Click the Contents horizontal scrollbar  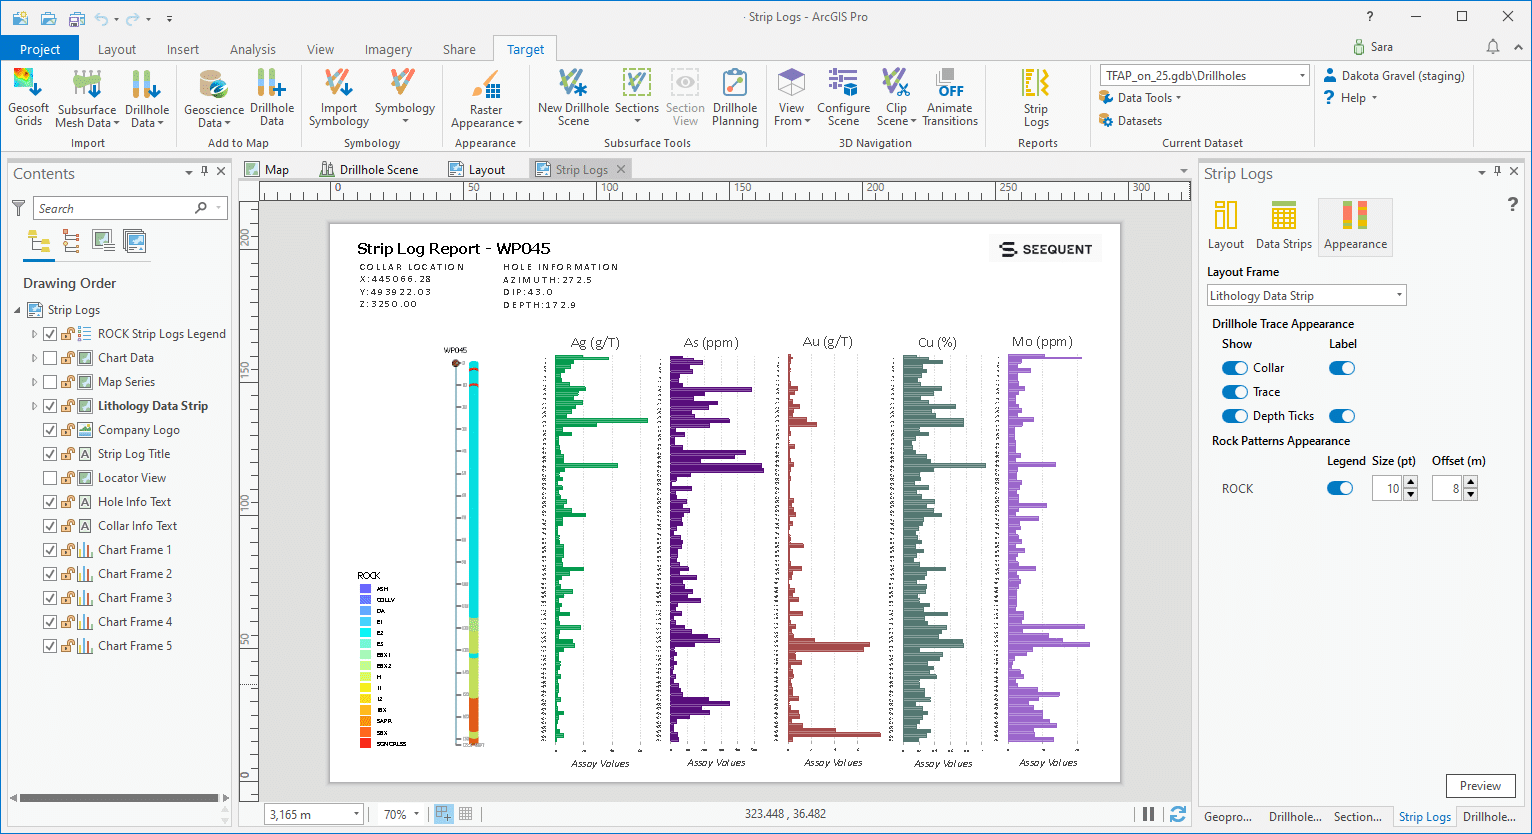118,798
